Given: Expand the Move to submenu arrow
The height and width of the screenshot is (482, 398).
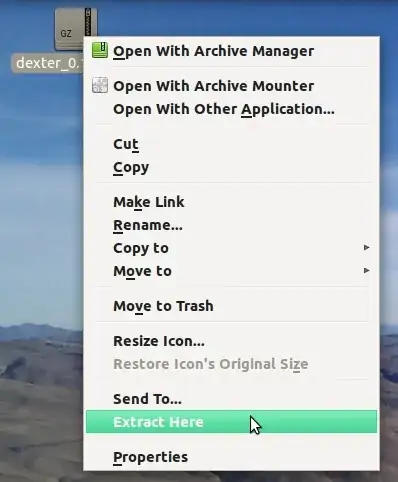Looking at the screenshot, I should coord(366,271).
